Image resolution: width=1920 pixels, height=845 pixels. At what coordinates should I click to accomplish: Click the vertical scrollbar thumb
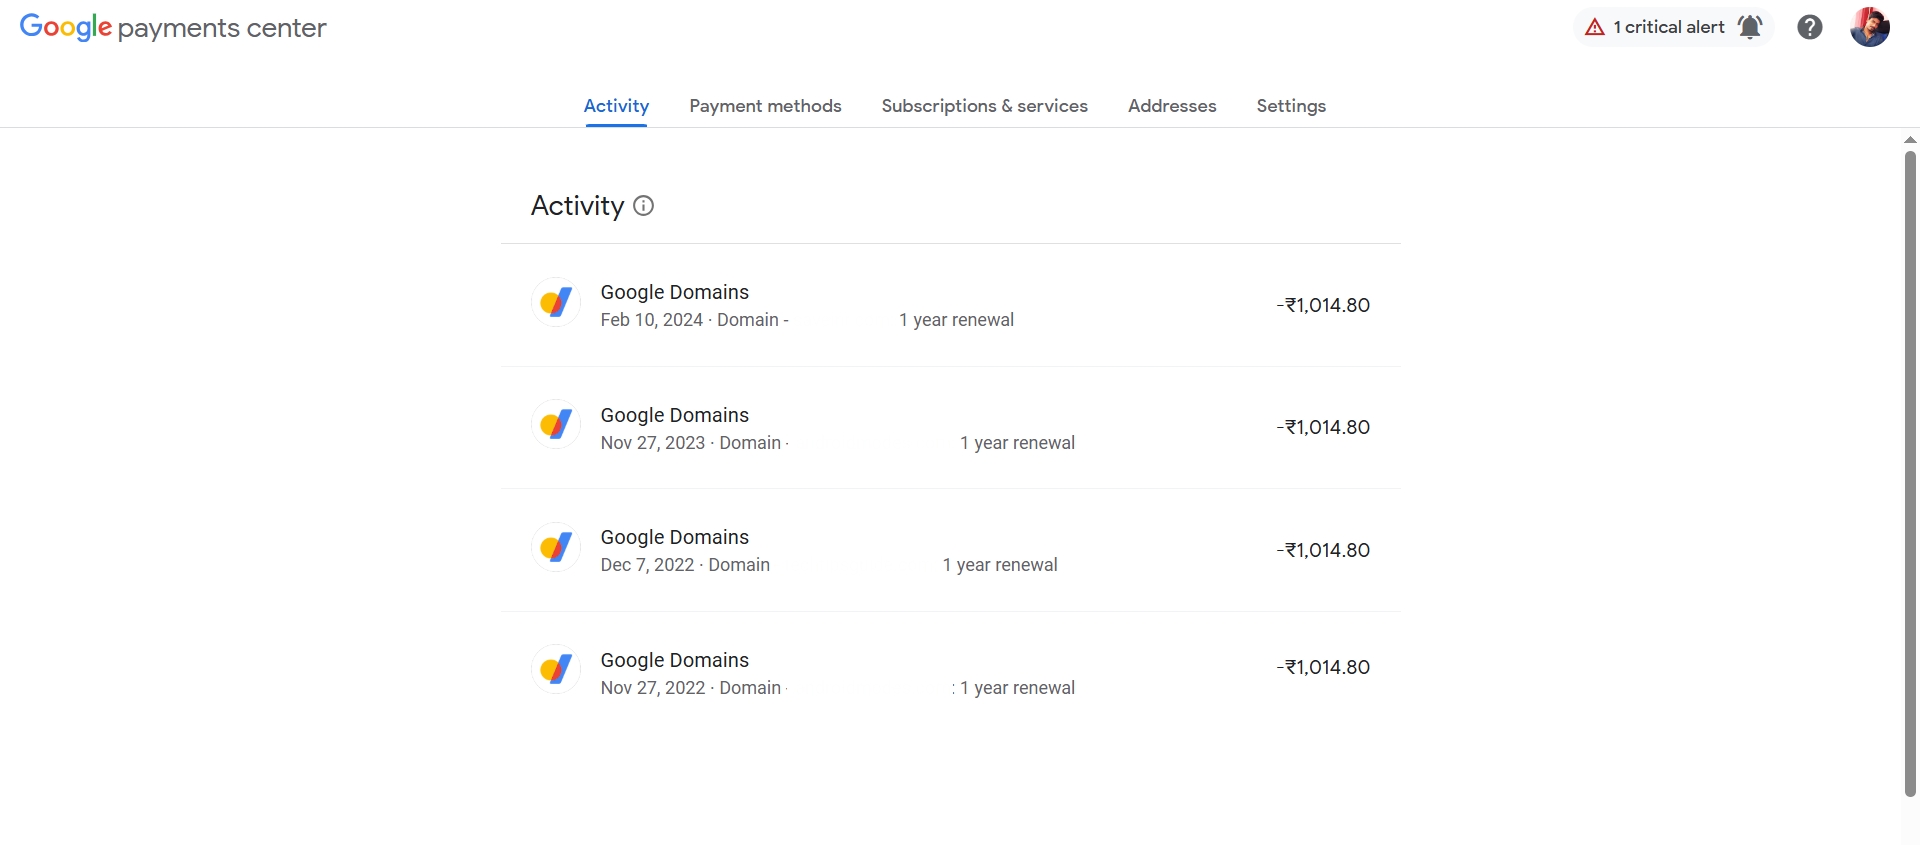tap(1910, 474)
